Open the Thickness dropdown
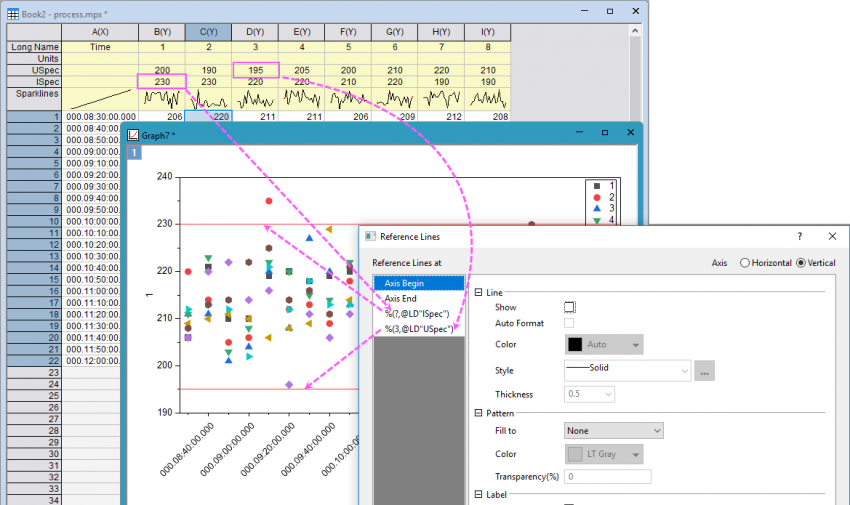This screenshot has width=850, height=505. click(x=589, y=394)
